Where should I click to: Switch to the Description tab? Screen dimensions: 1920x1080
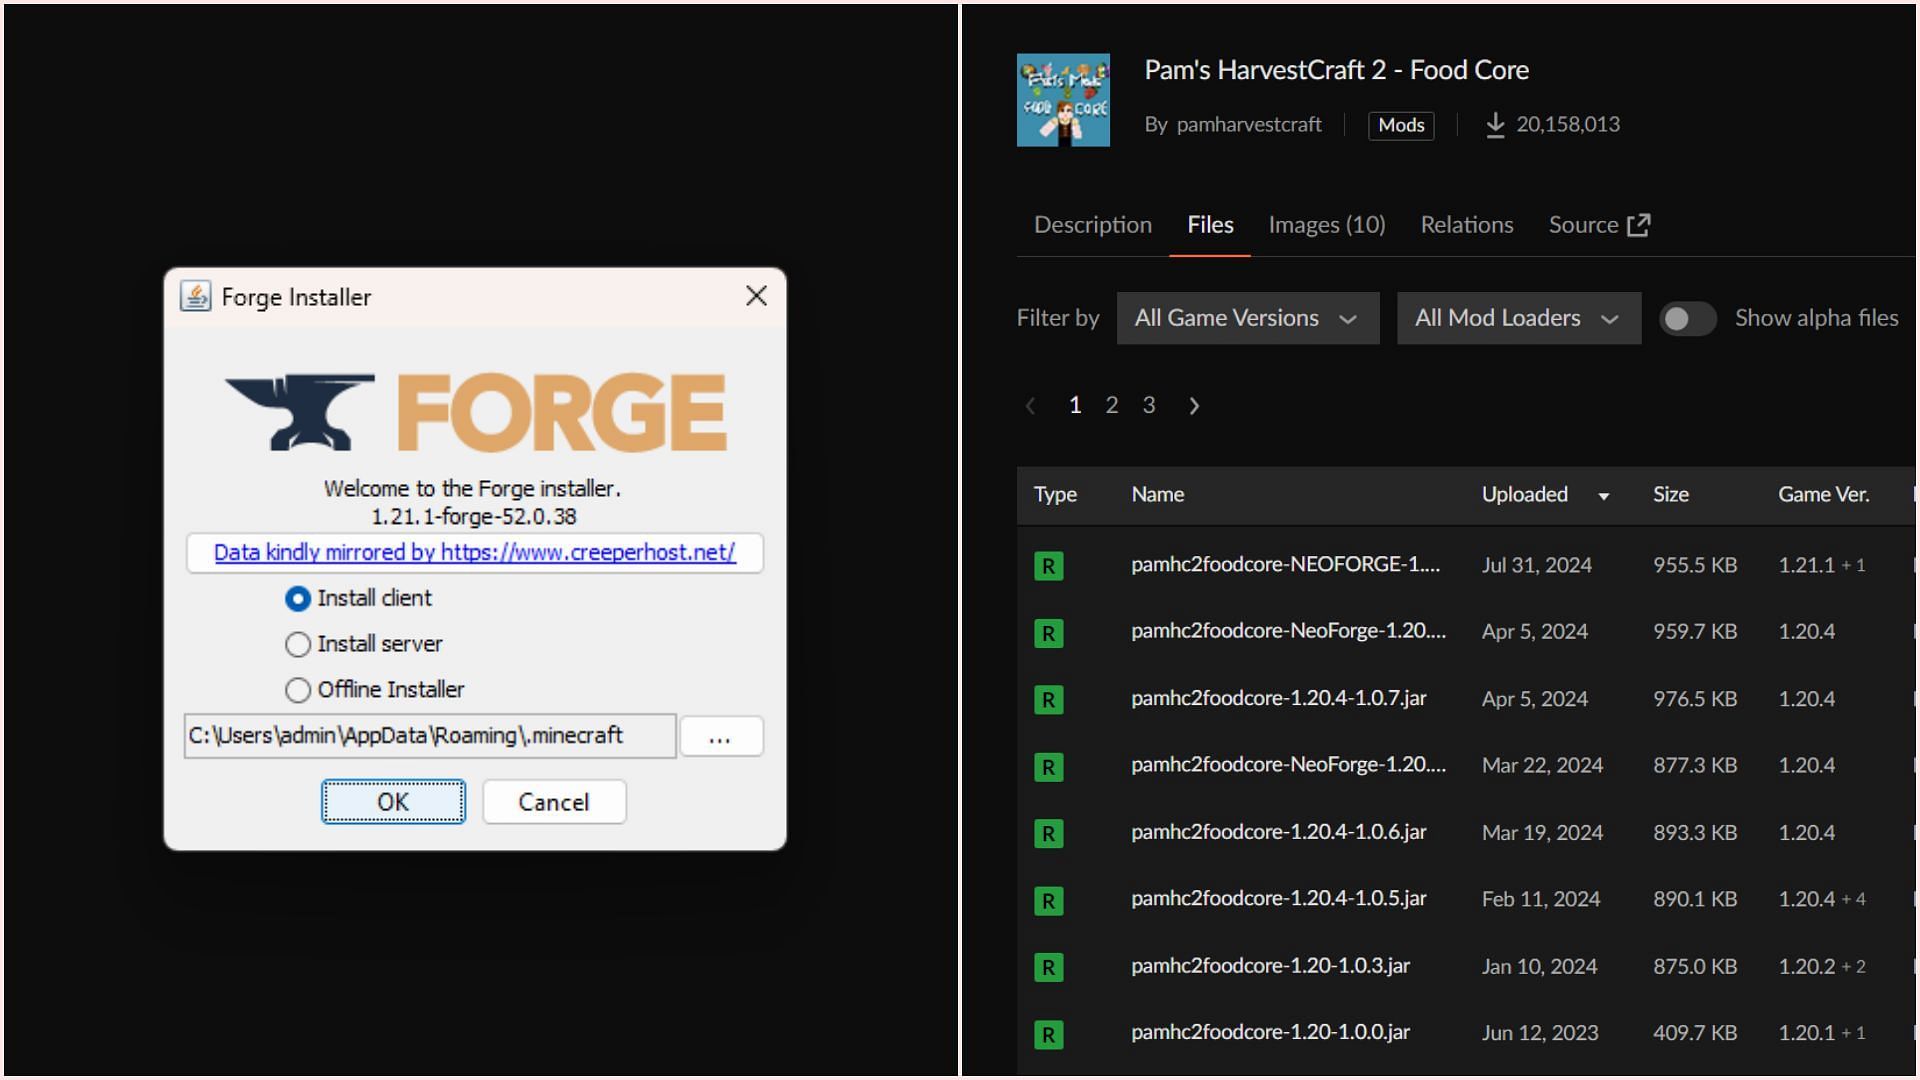[x=1093, y=225]
